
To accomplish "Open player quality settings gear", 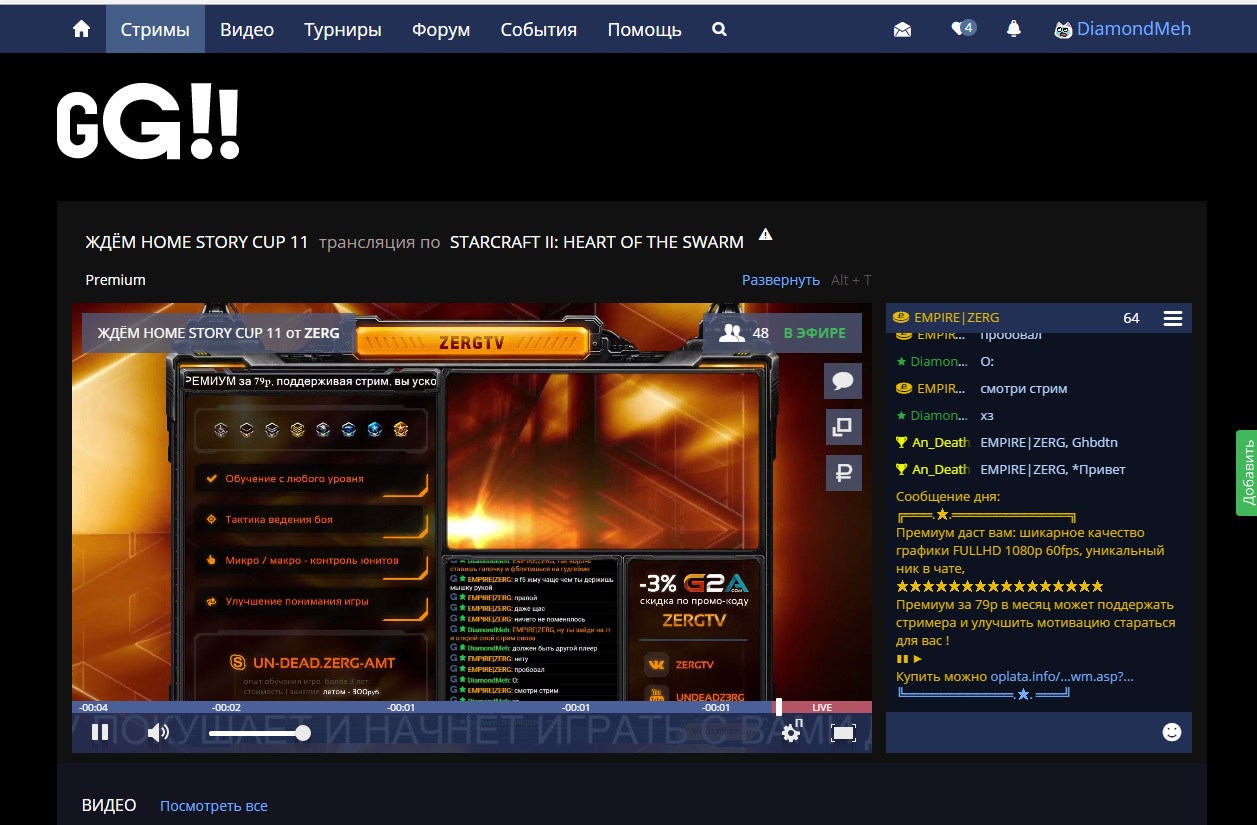I will click(x=791, y=733).
